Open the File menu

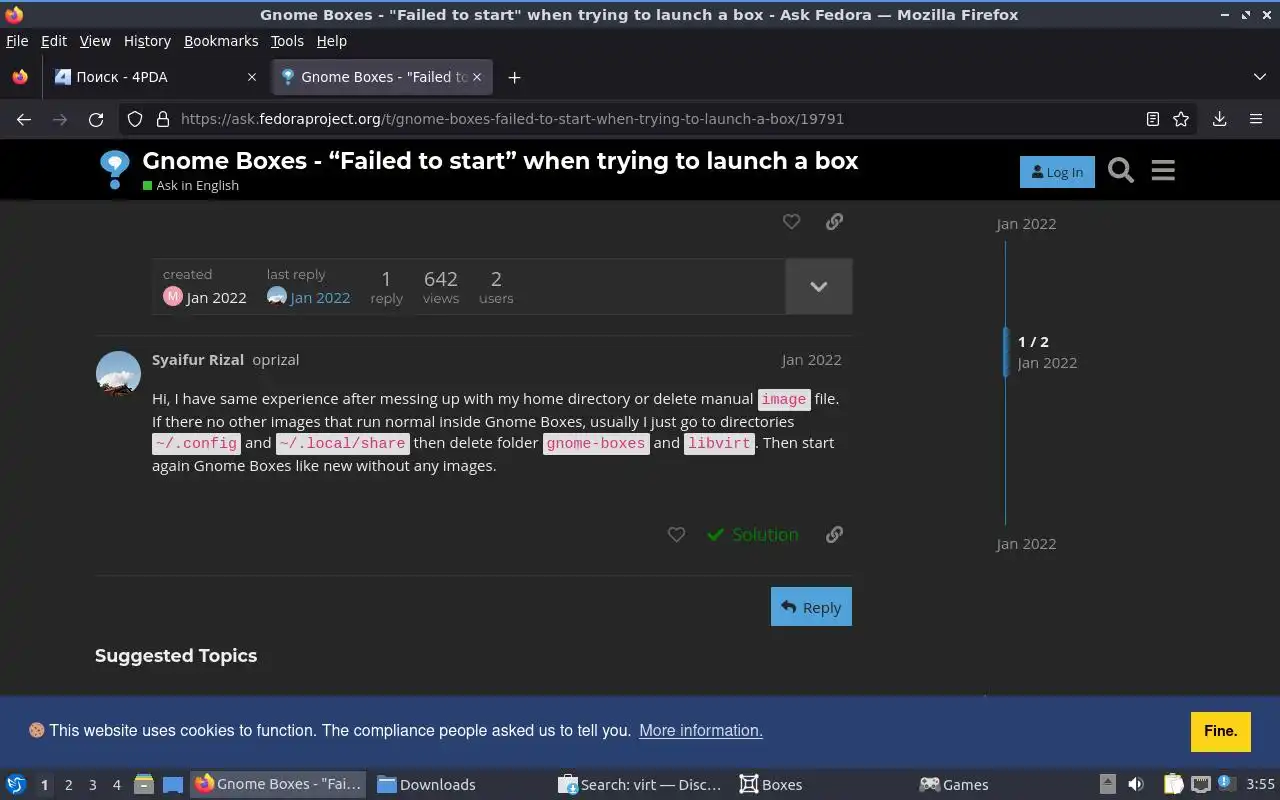point(17,41)
